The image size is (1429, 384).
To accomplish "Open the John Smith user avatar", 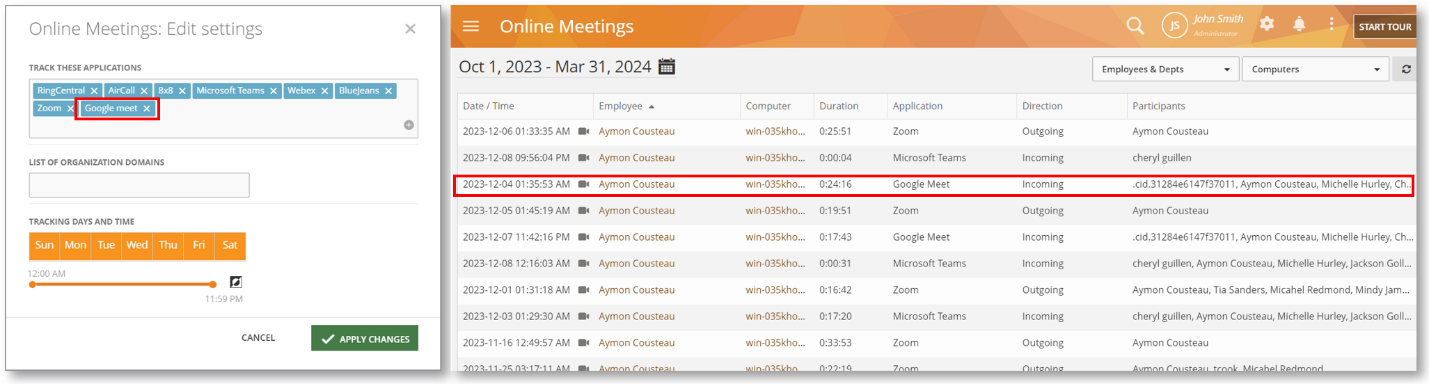I will click(x=1174, y=26).
